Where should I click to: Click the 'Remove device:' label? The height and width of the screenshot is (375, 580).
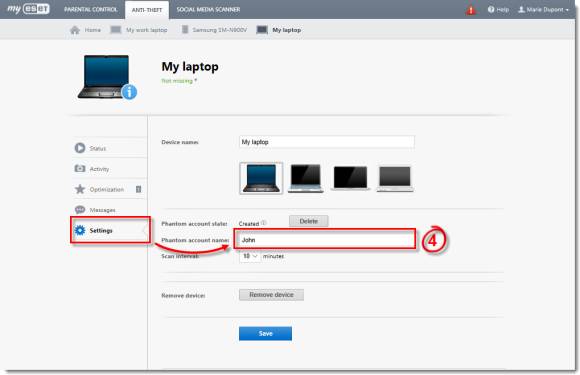[x=183, y=295]
